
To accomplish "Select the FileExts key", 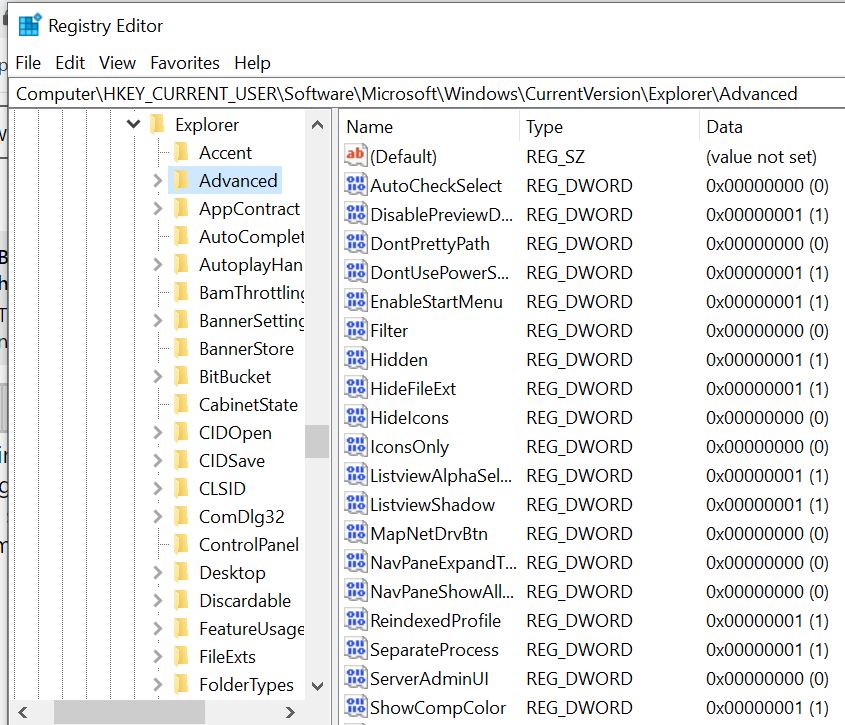I will click(227, 657).
